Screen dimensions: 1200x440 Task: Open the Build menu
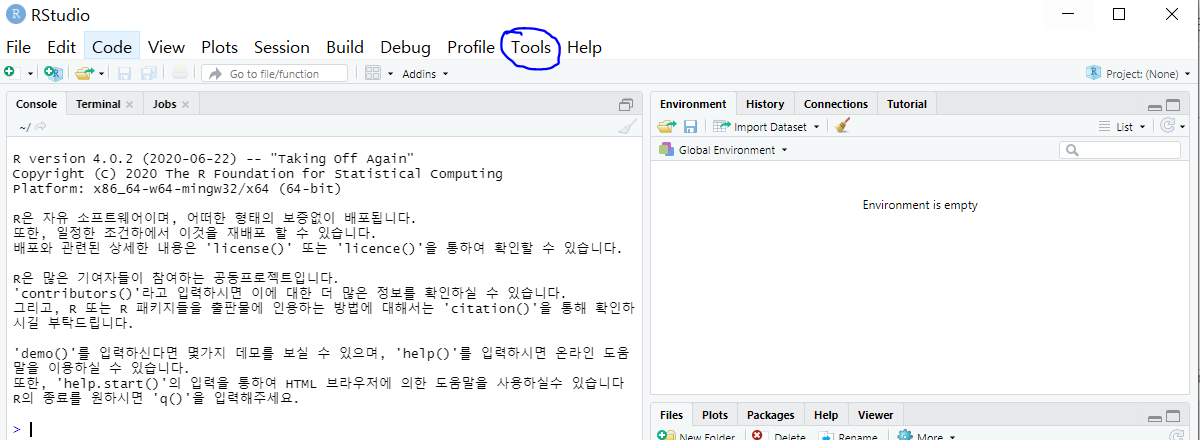[x=345, y=47]
